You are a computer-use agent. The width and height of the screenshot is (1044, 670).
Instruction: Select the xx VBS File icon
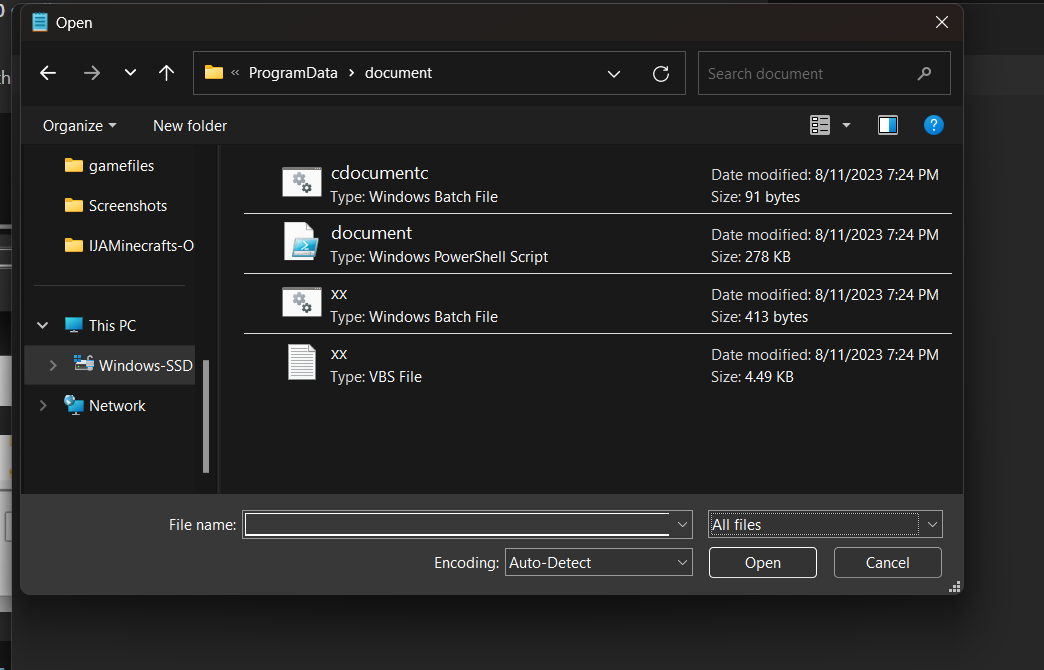(302, 362)
